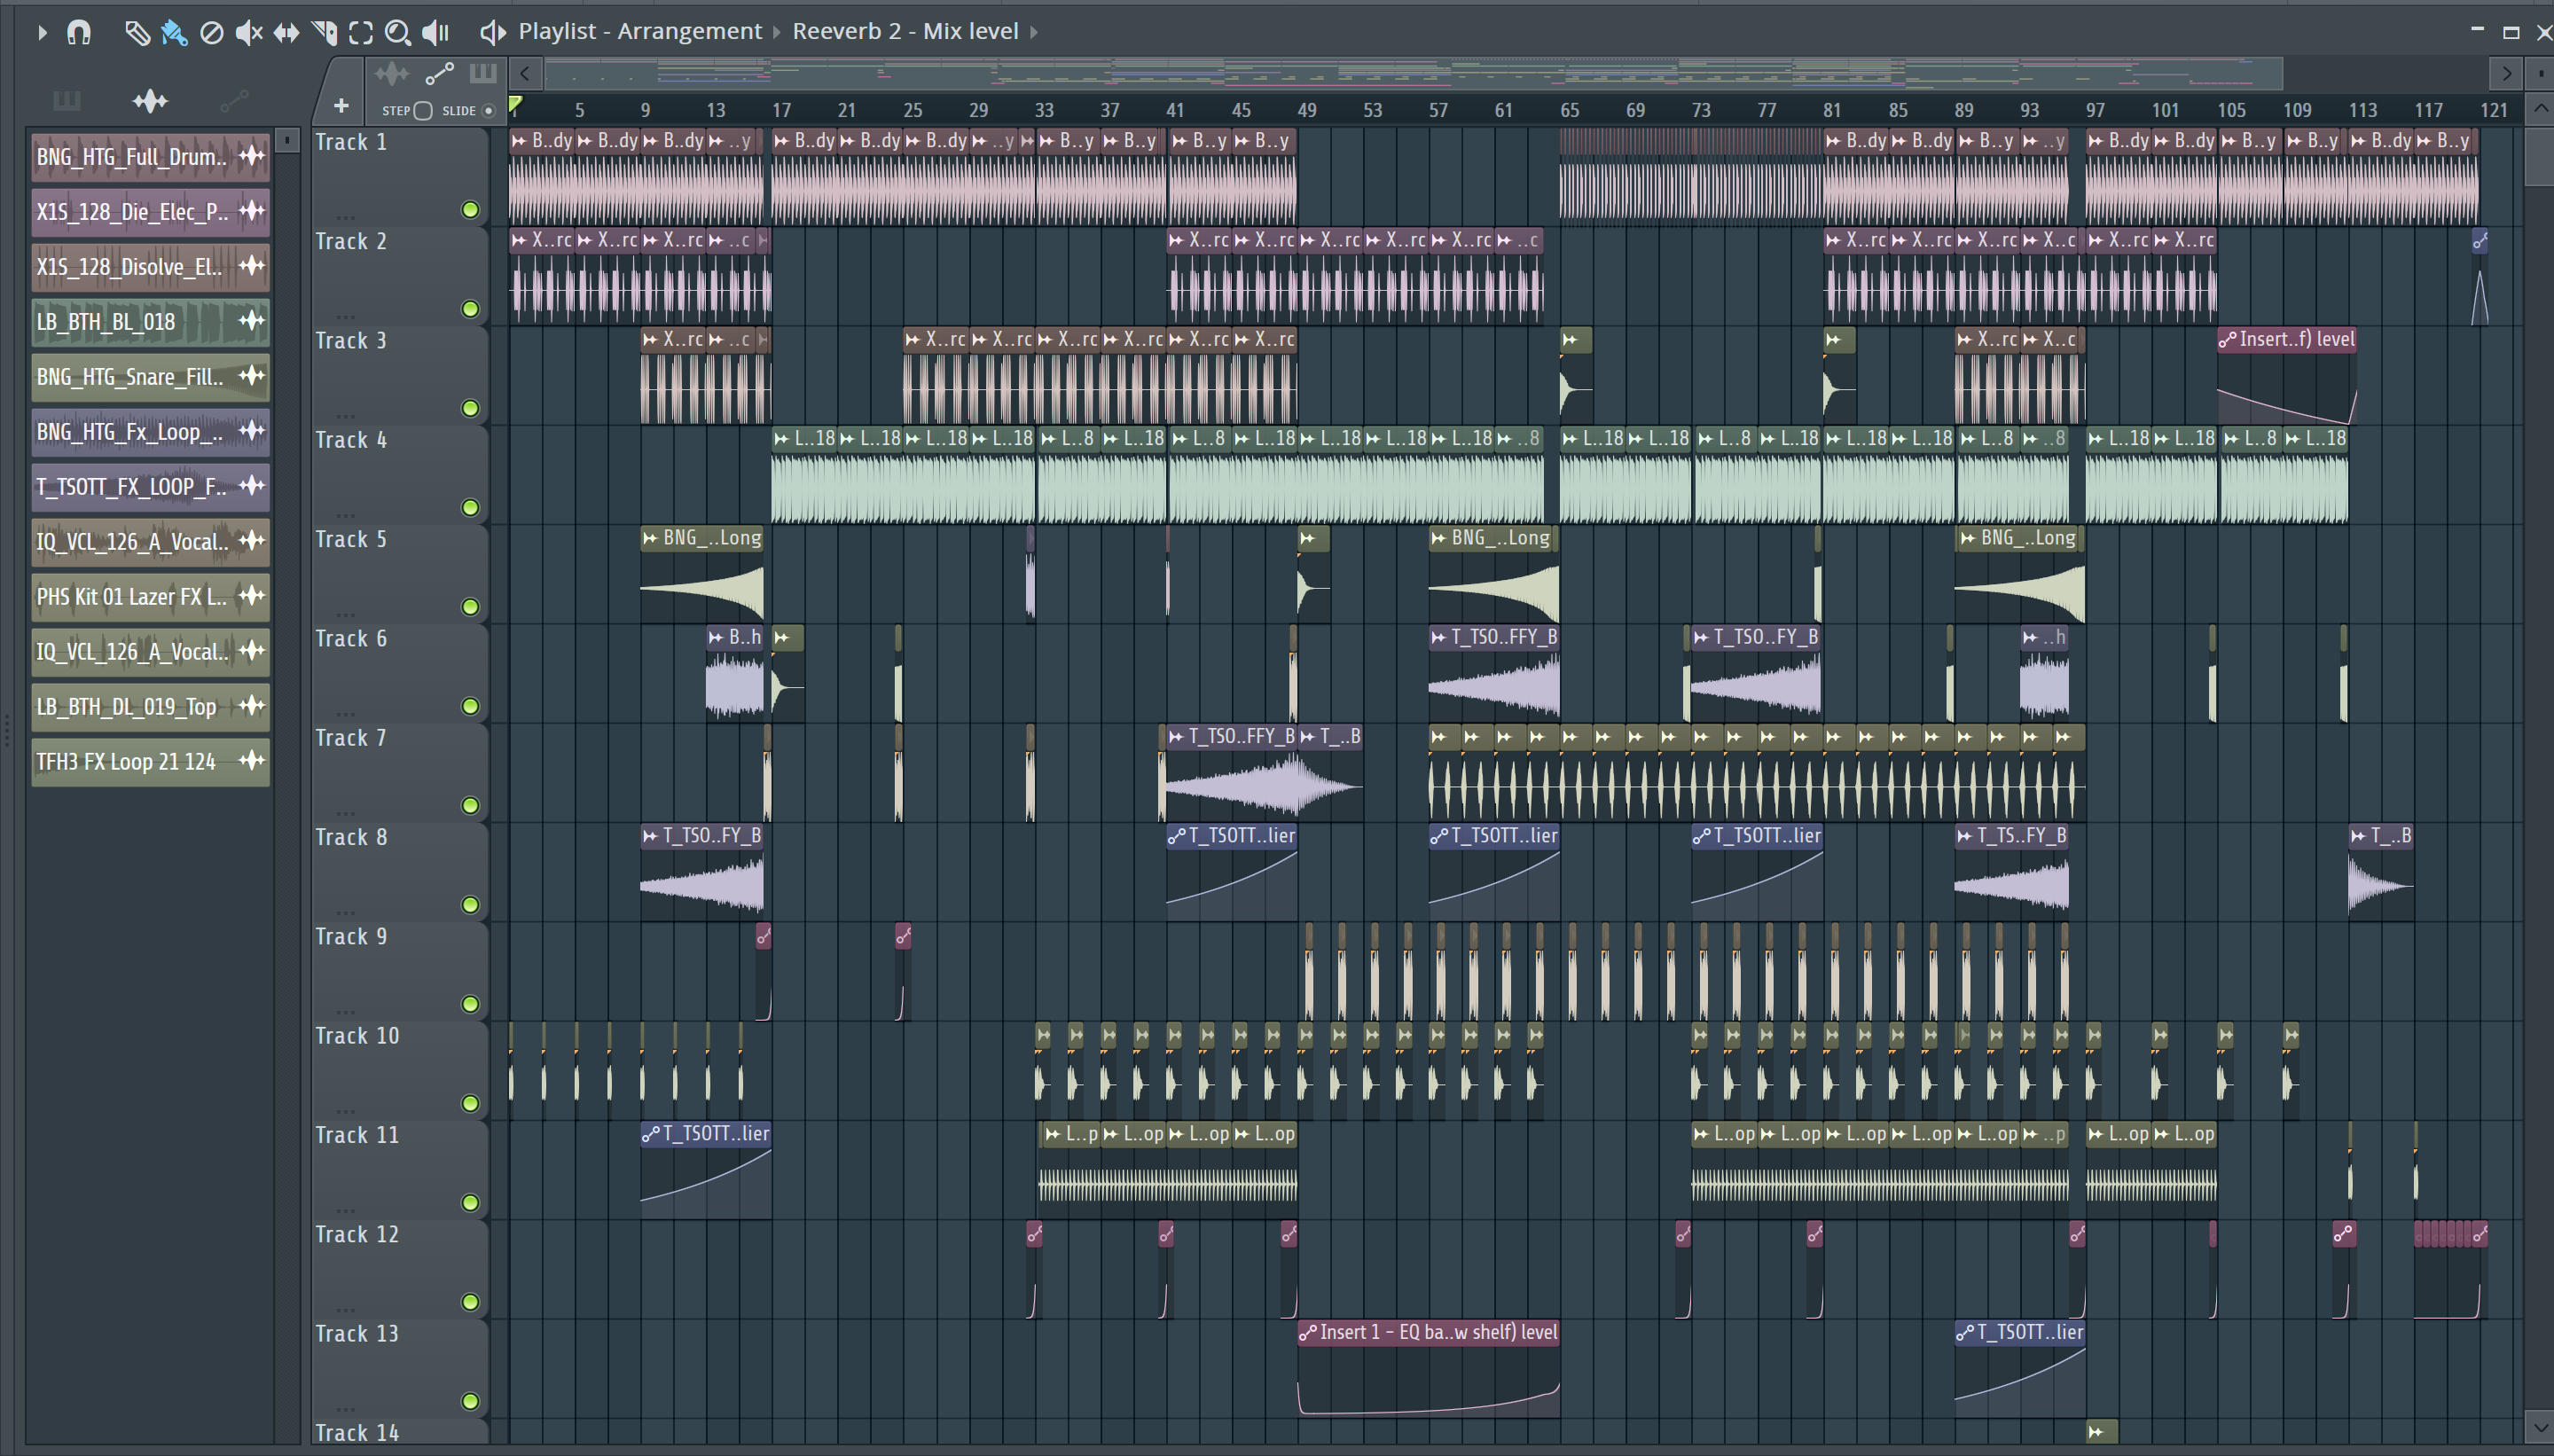The image size is (2554, 1456).
Task: Open menu of first BNG_..Long clip on Track 5
Action: [651, 538]
